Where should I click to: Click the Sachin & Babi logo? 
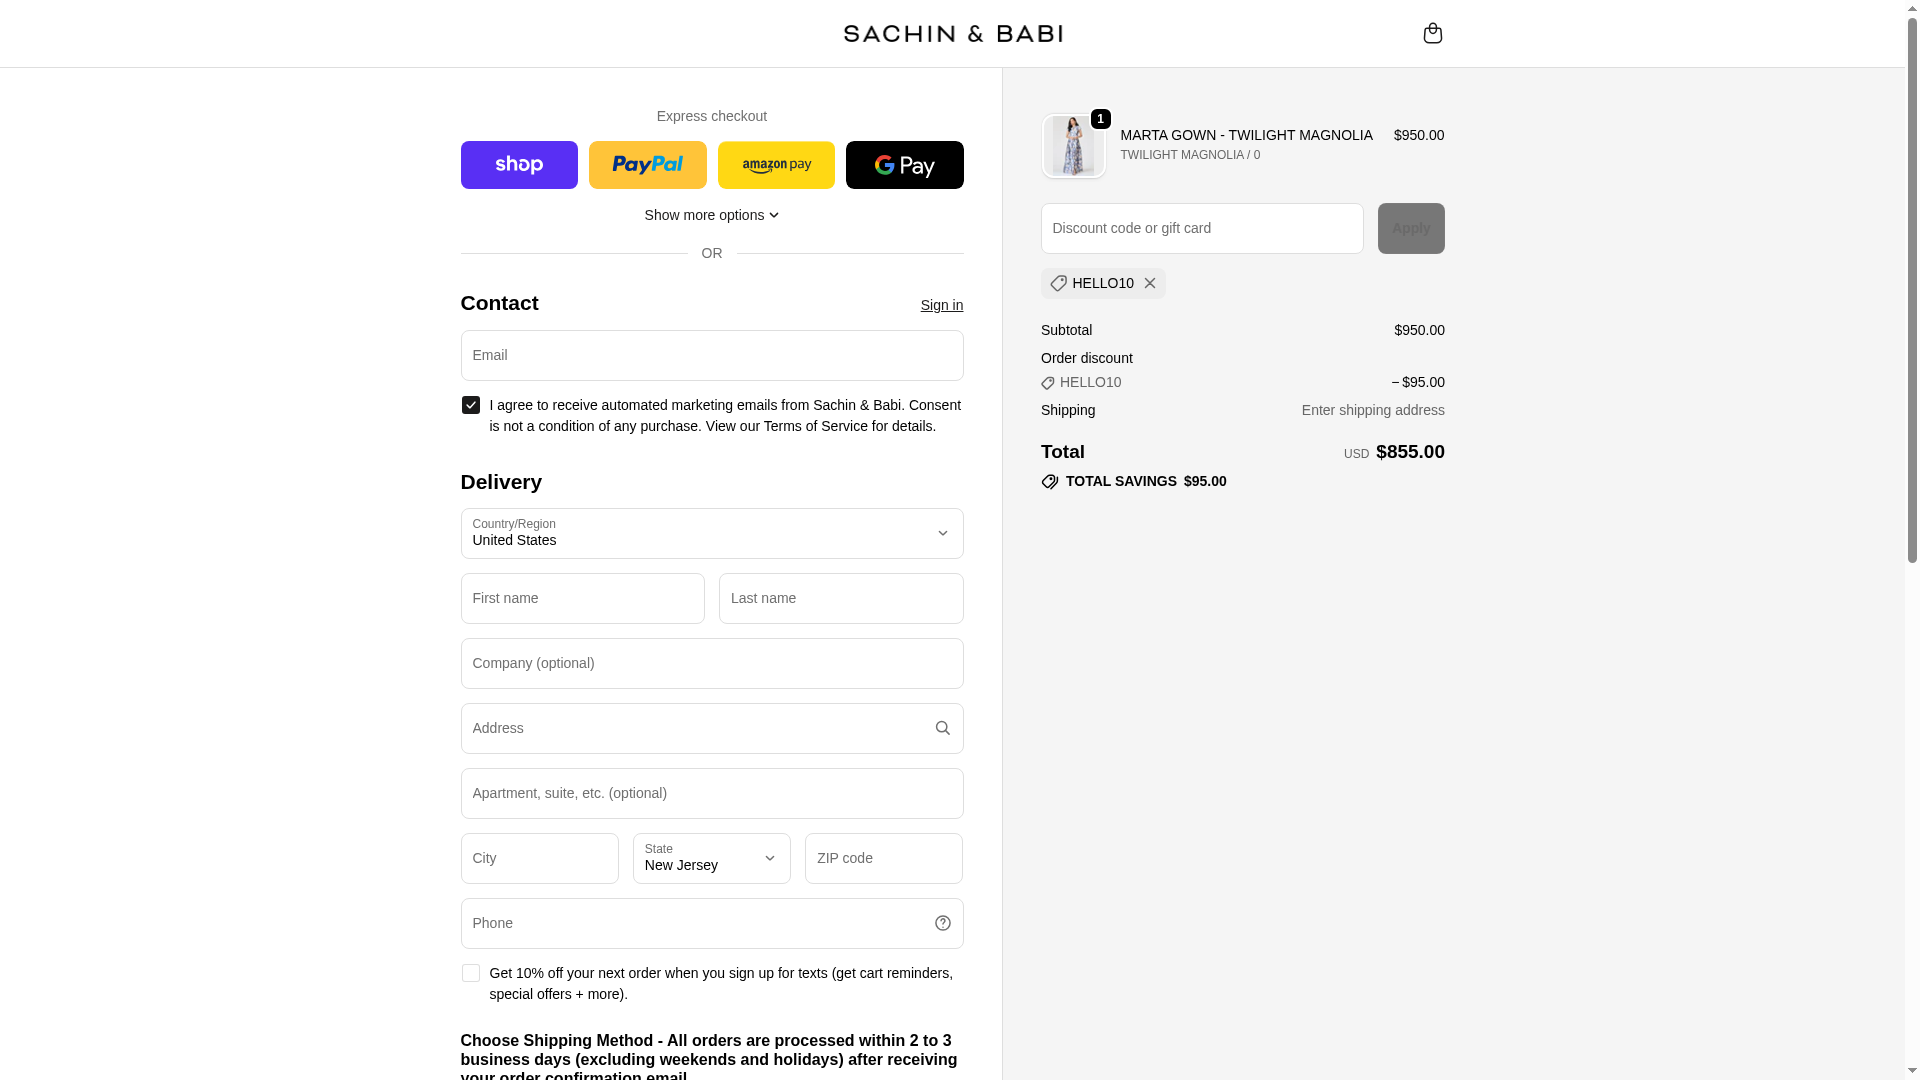(x=952, y=34)
